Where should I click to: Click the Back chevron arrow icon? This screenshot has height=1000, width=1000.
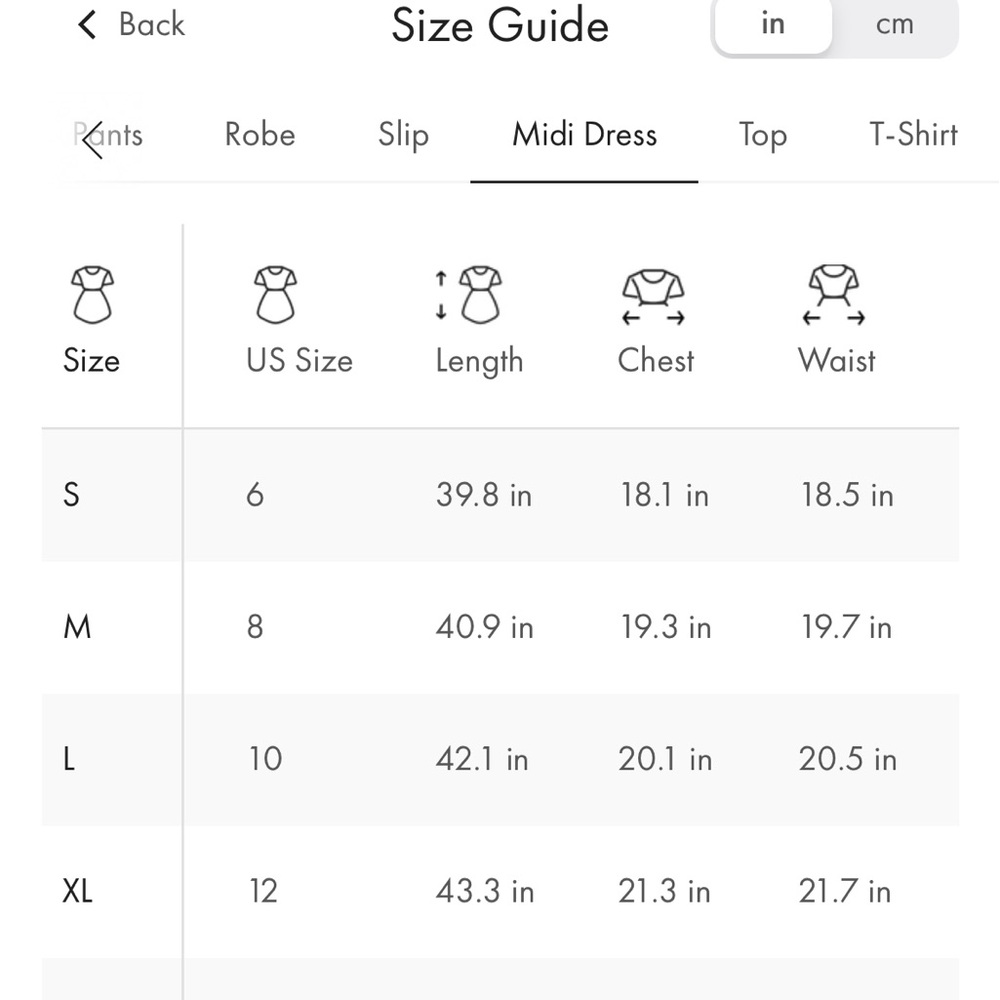point(87,25)
